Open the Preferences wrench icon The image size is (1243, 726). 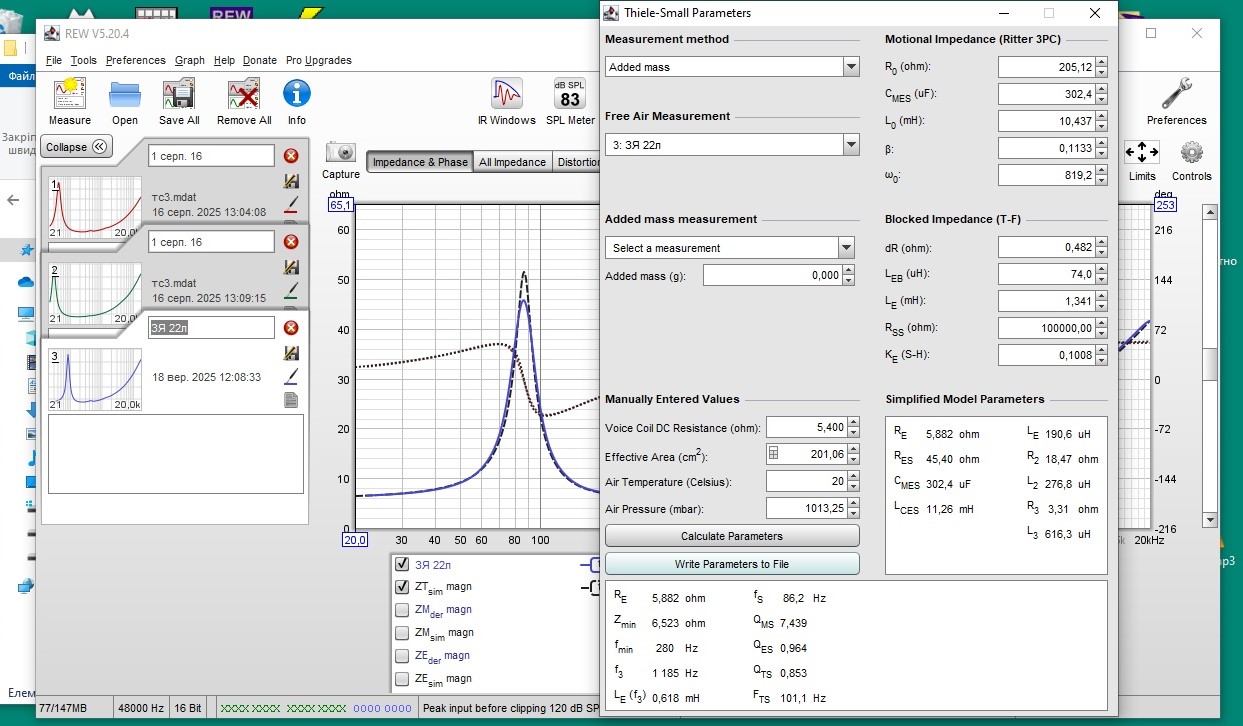[1176, 95]
